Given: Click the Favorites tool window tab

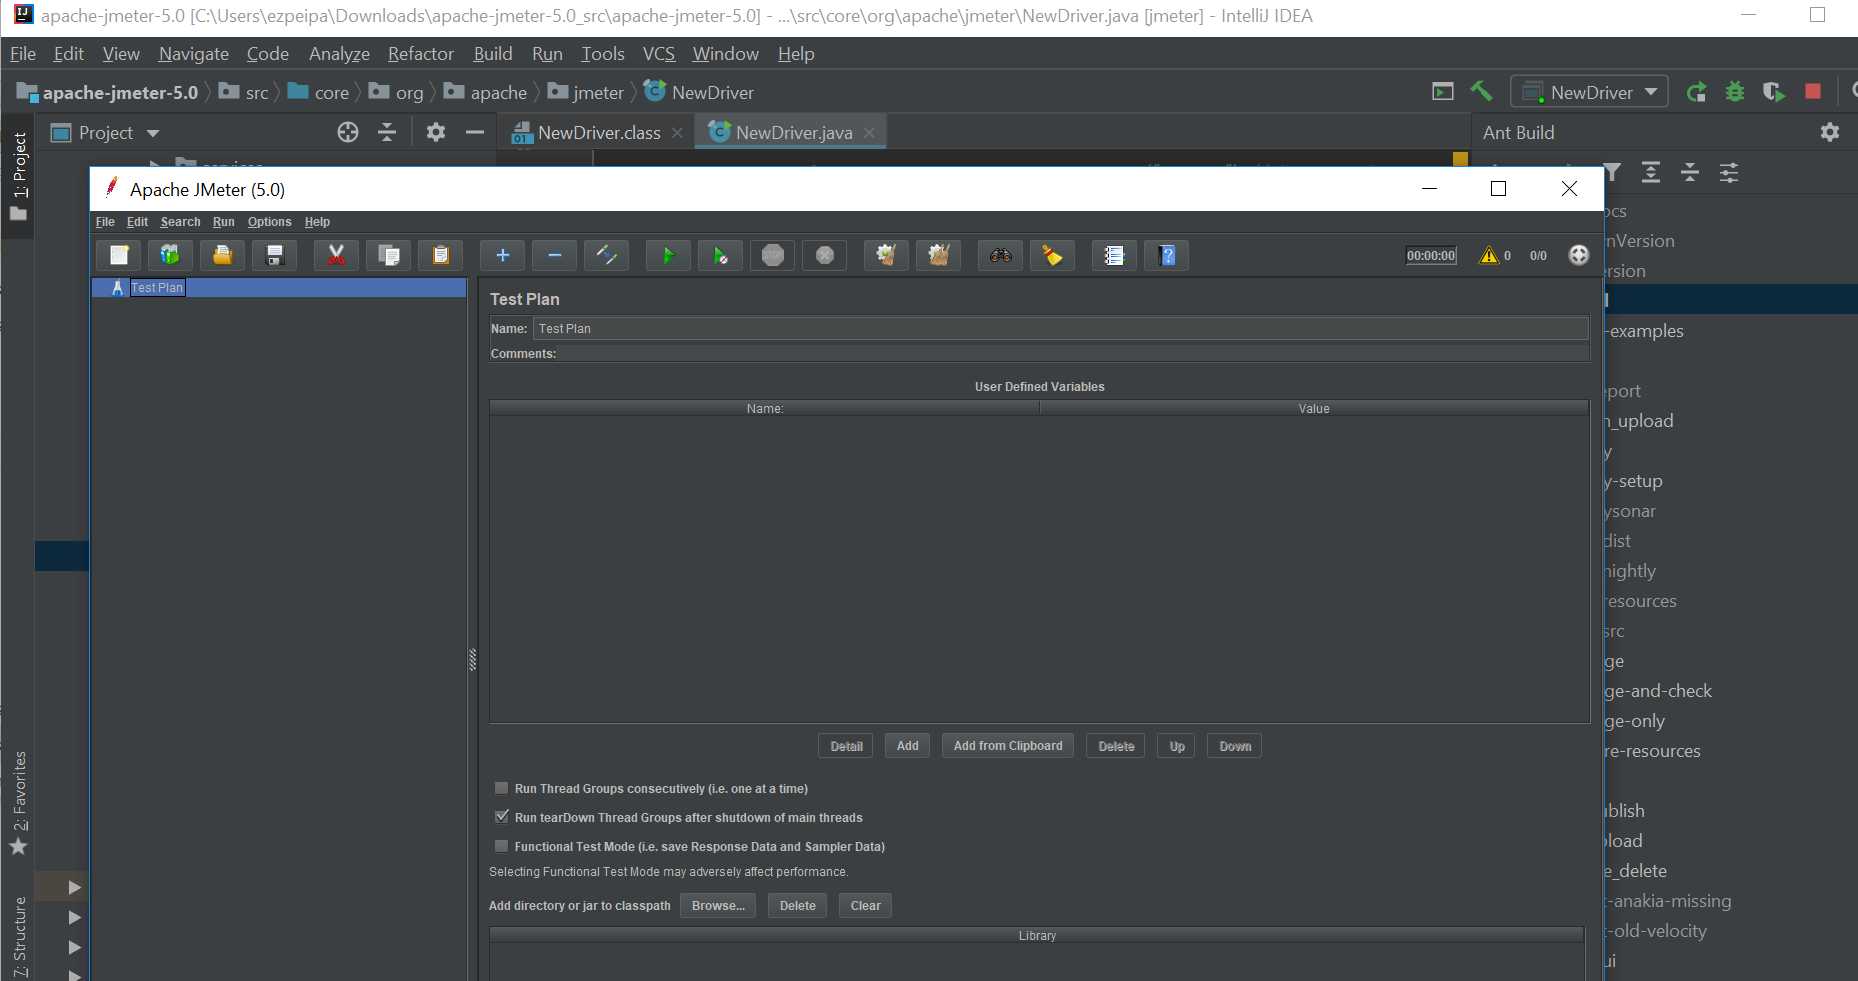Looking at the screenshot, I should (18, 803).
